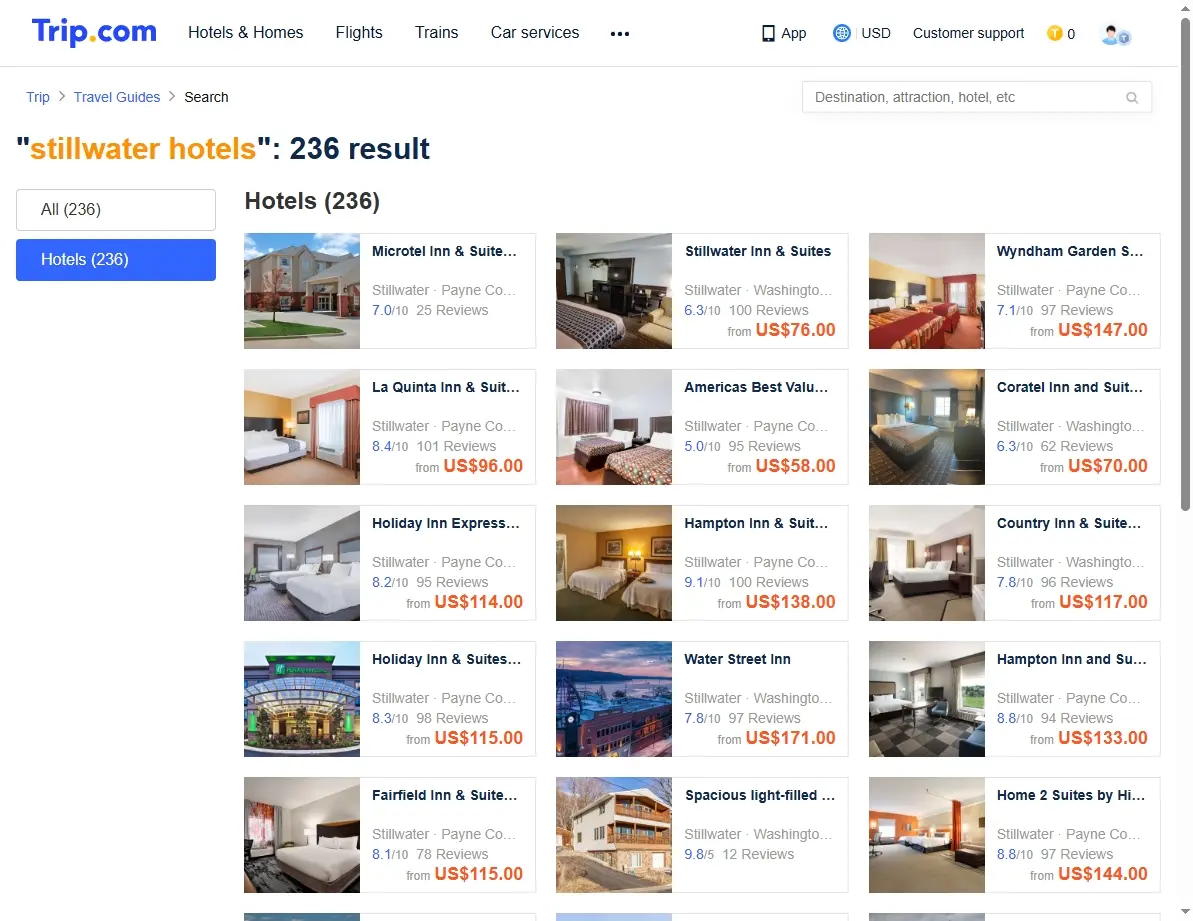Image resolution: width=1193 pixels, height=921 pixels.
Task: Click US$58.00 price on Americas Best Value
Action: 795,466
